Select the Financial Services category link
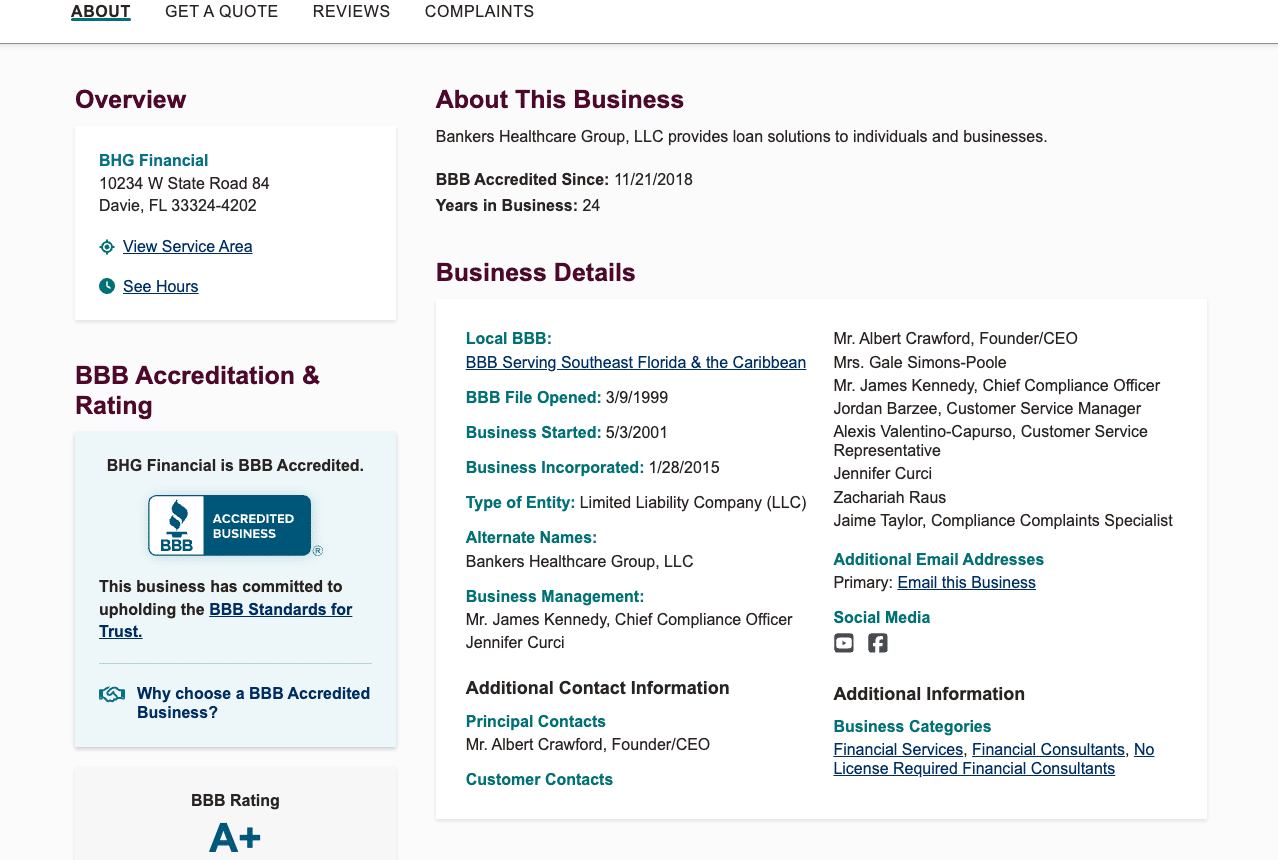 coord(897,749)
